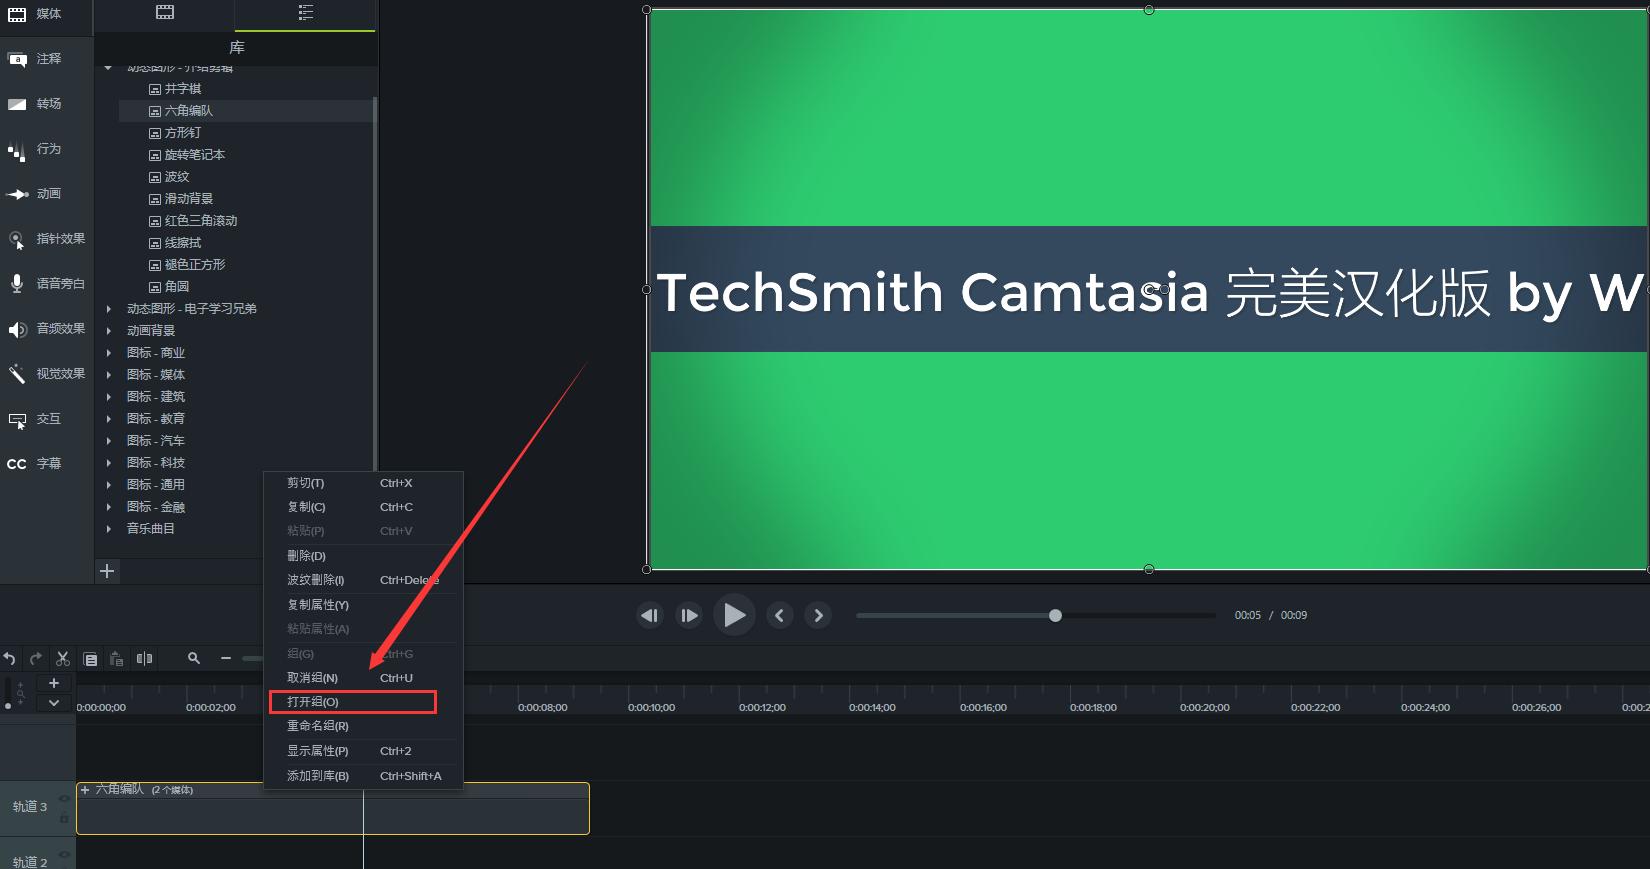The height and width of the screenshot is (869, 1650).
Task: Open the 视觉效果 visual effects tab
Action: pyautogui.click(x=46, y=374)
